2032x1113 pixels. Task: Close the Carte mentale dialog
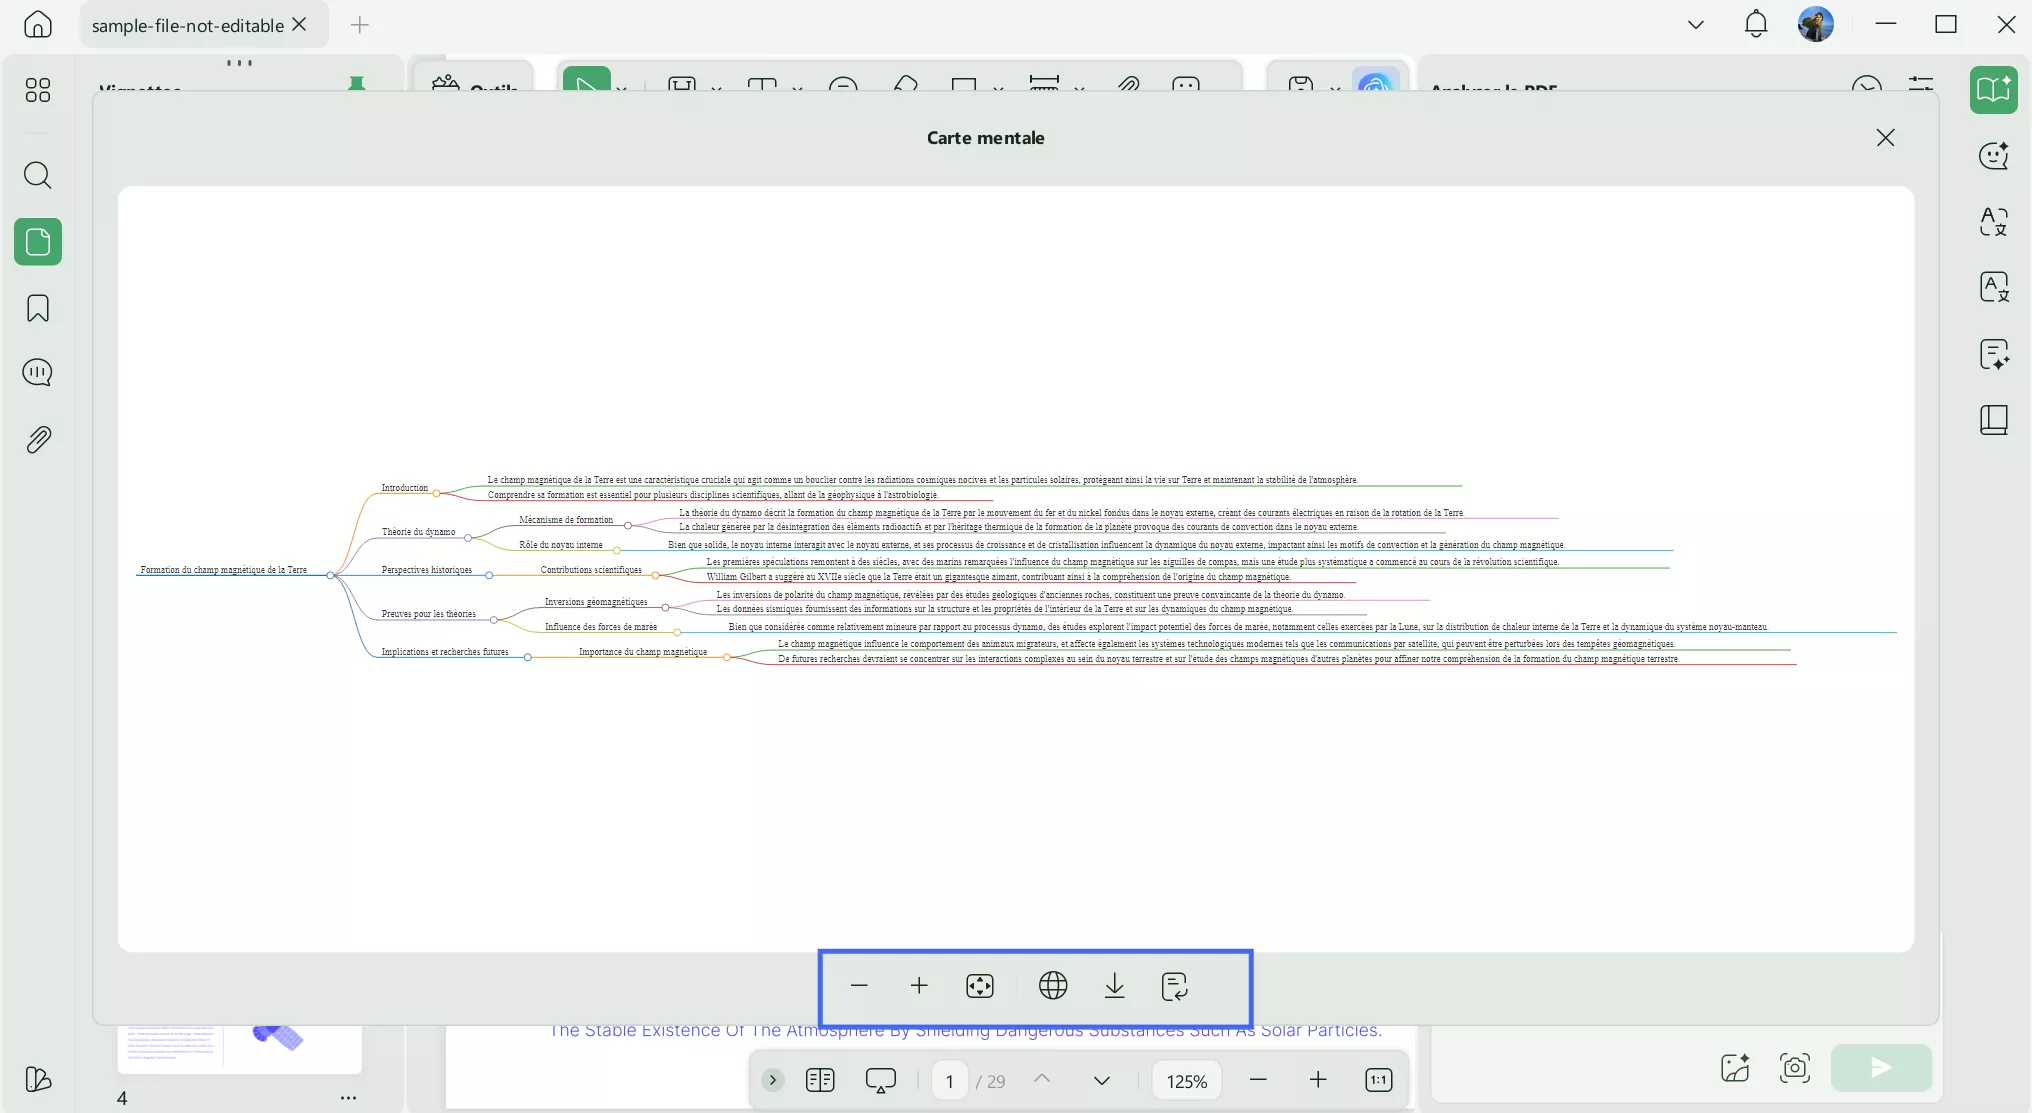click(x=1885, y=138)
